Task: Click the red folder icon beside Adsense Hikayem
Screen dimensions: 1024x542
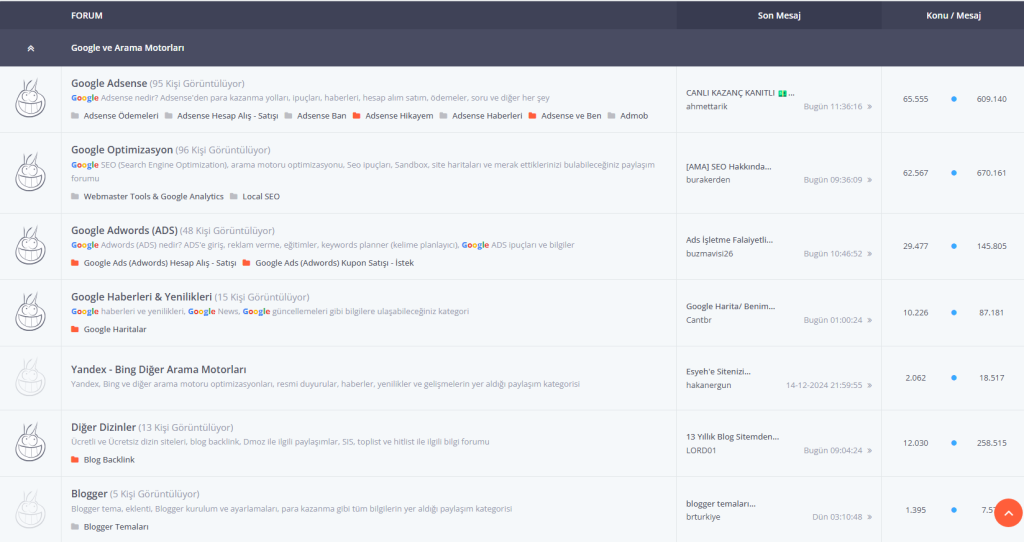Action: pyautogui.click(x=357, y=116)
